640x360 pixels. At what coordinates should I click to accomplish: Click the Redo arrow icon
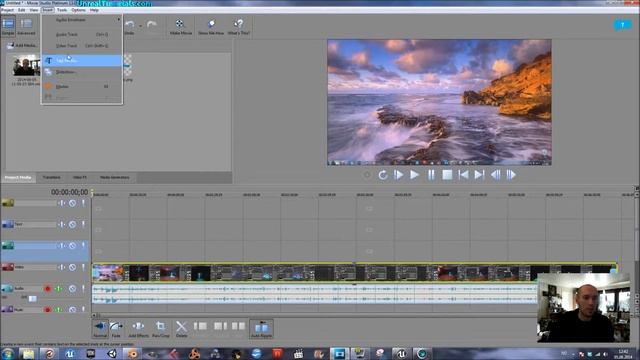coord(151,24)
